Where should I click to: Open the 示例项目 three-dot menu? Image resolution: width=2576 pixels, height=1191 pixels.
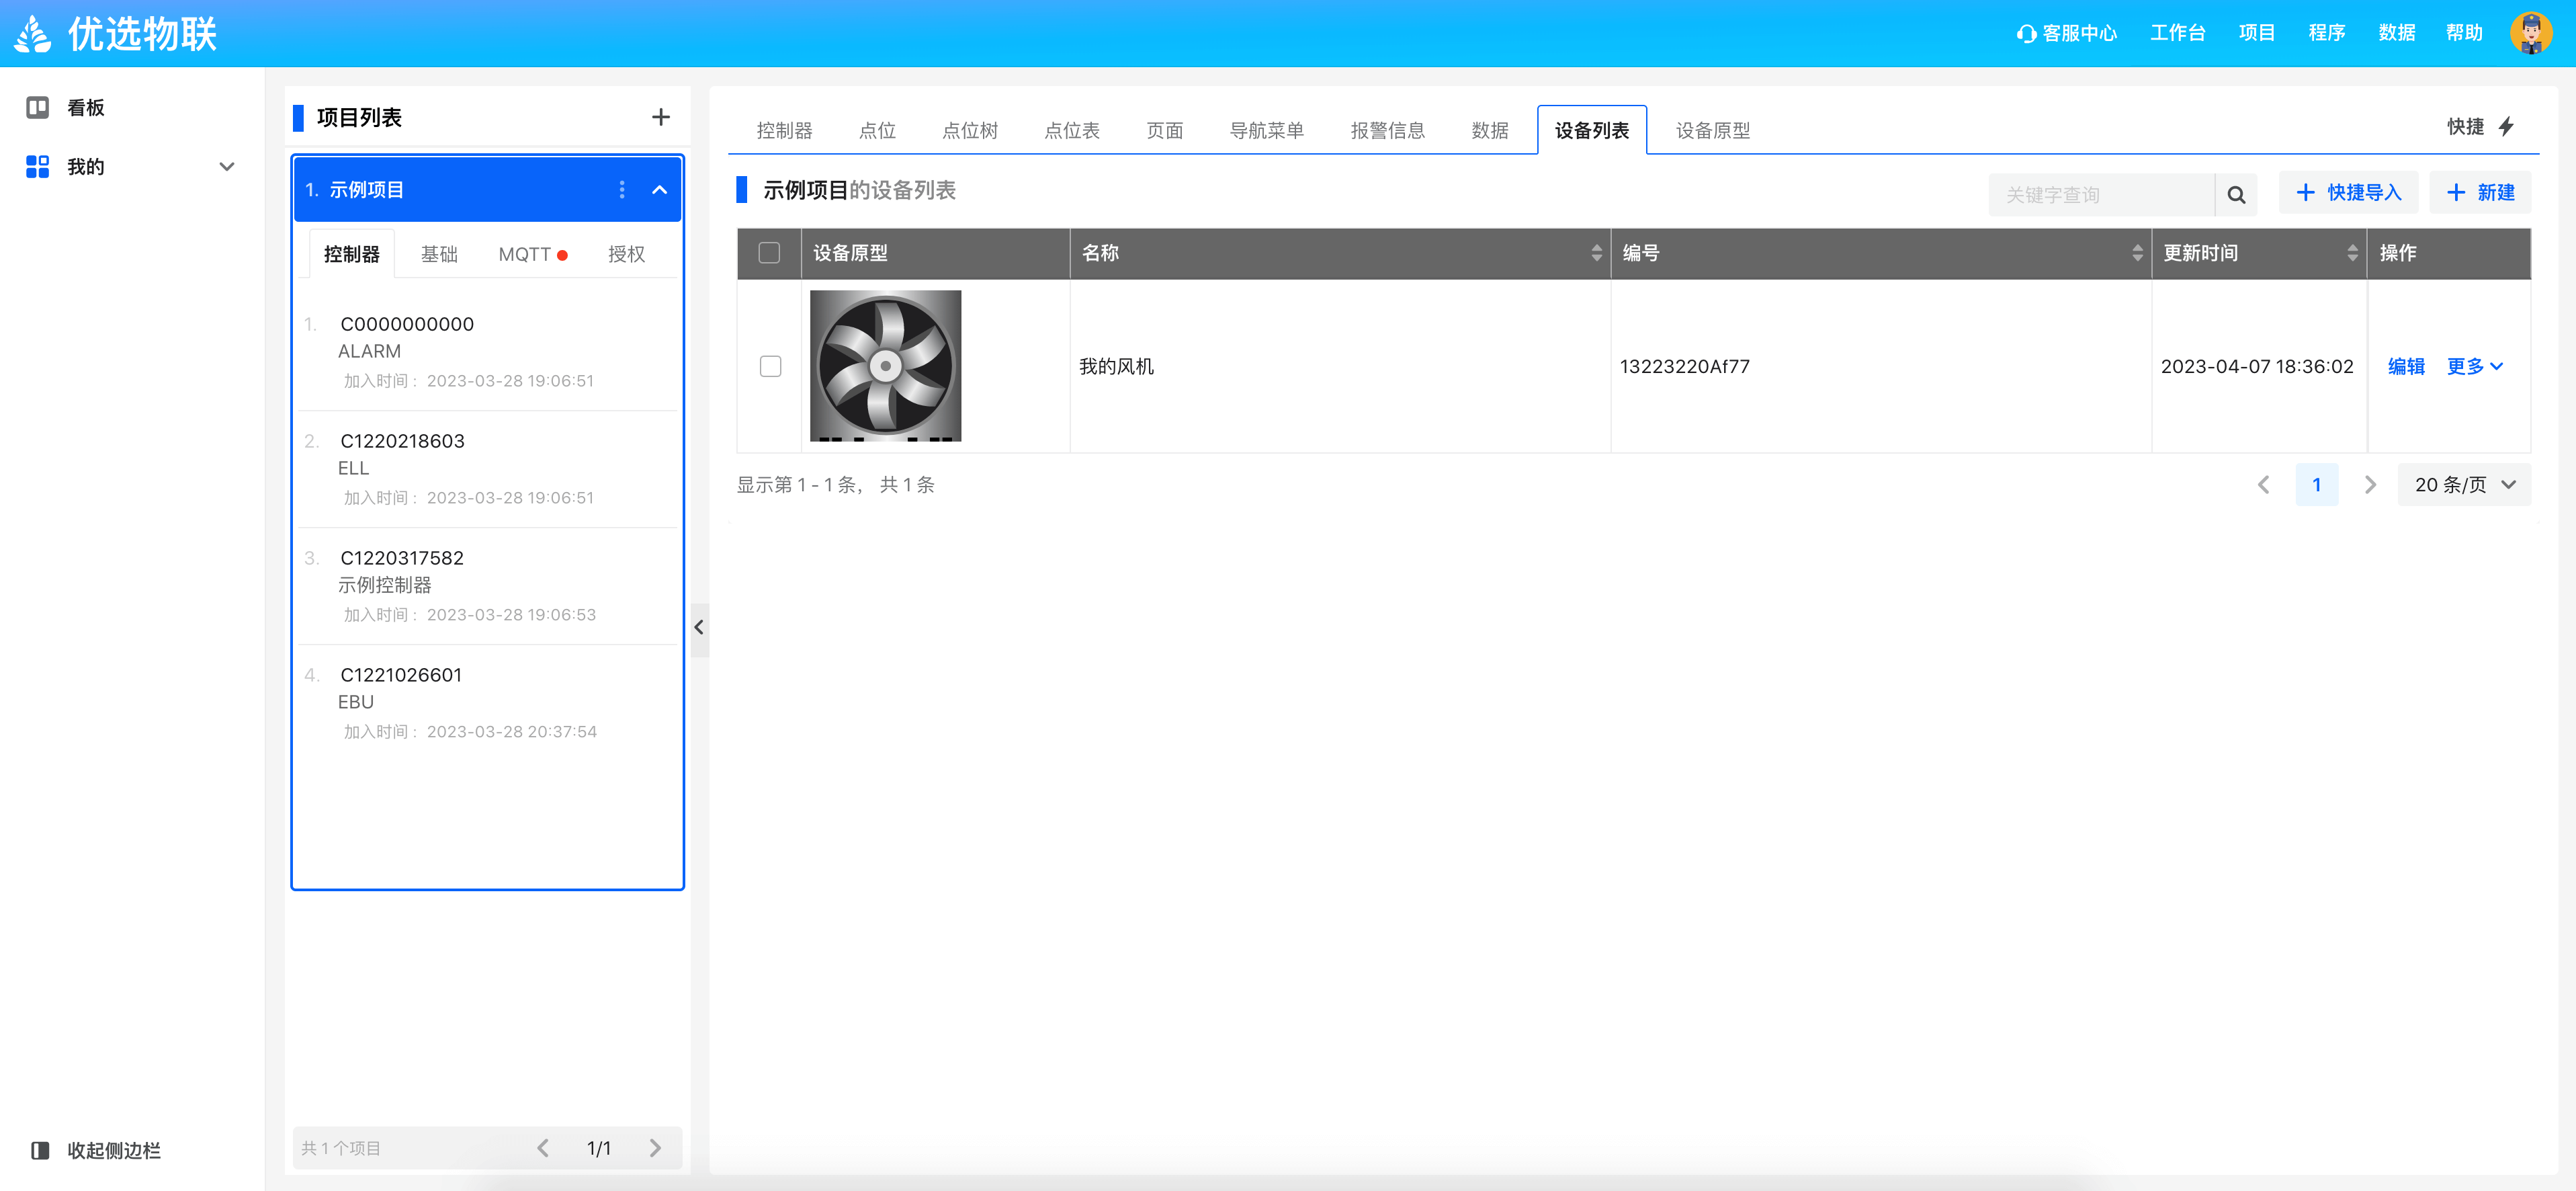tap(622, 189)
